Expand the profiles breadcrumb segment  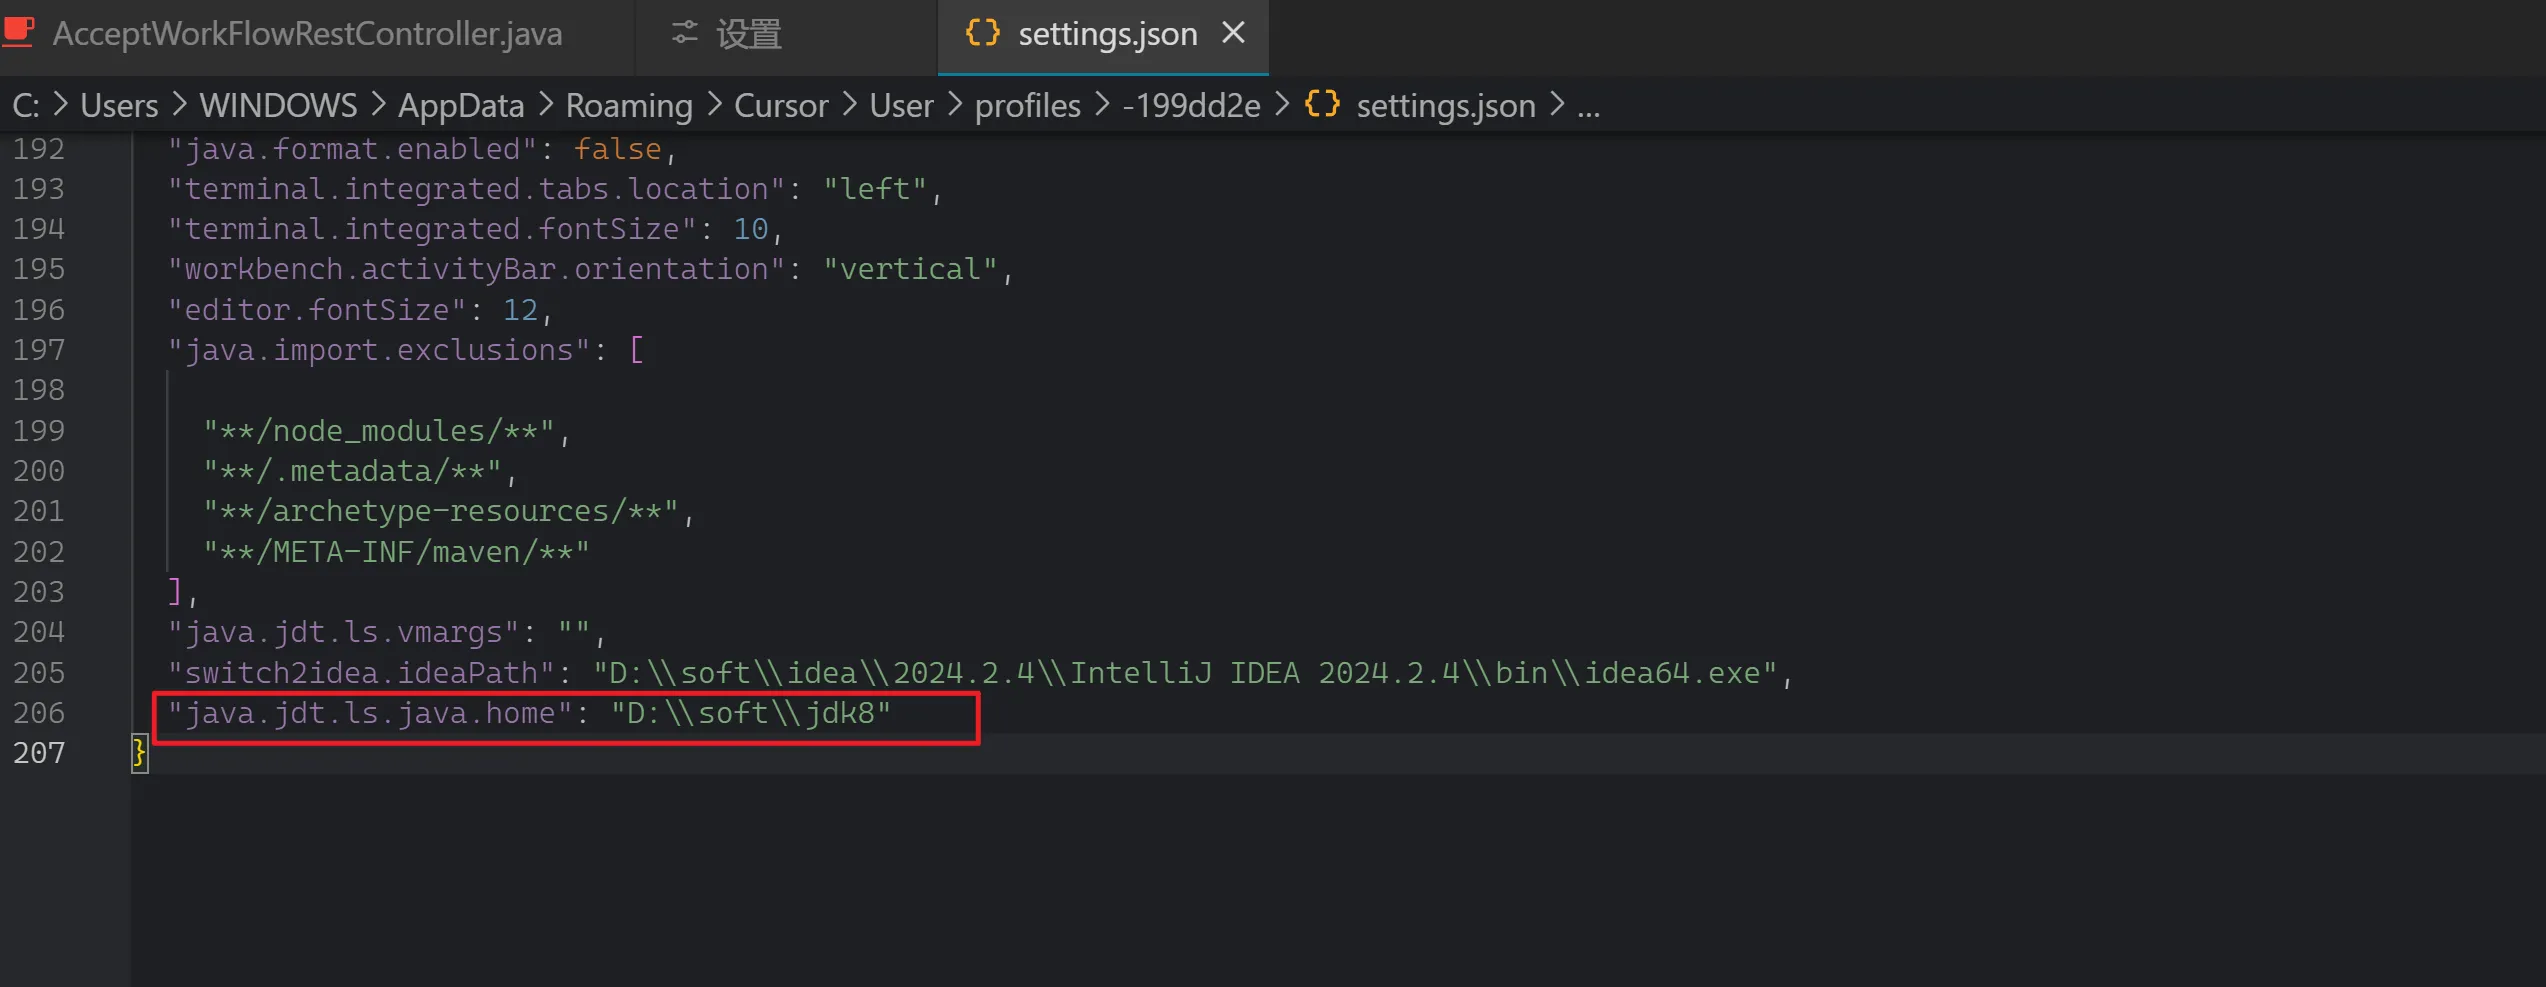click(x=1027, y=105)
